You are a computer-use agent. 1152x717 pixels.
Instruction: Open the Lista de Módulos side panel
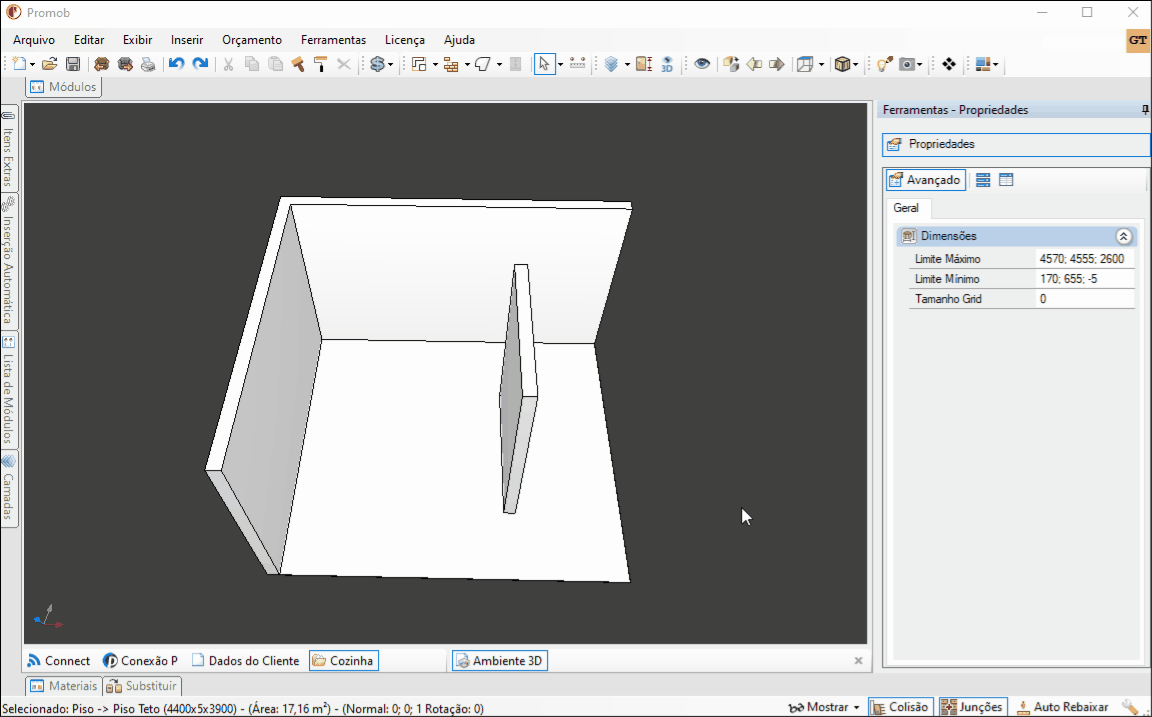[9, 389]
